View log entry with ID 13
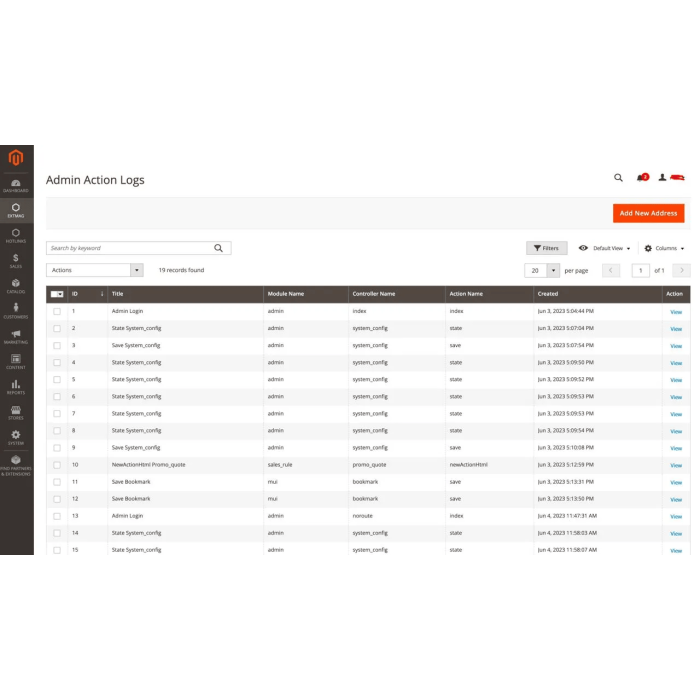This screenshot has height=700, width=700. pyautogui.click(x=676, y=517)
